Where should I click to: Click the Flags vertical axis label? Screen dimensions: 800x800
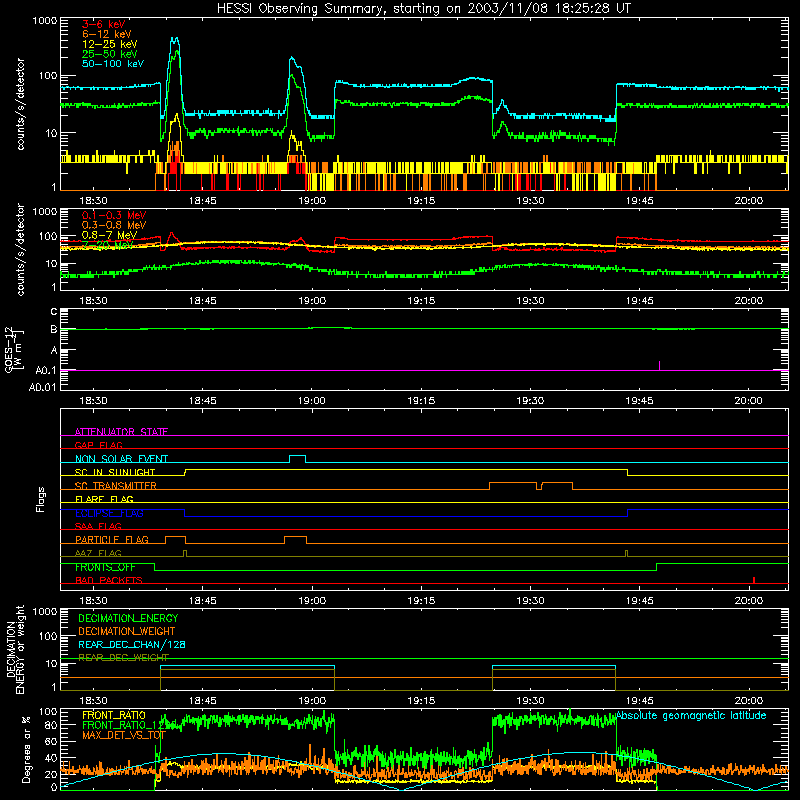[x=40, y=499]
